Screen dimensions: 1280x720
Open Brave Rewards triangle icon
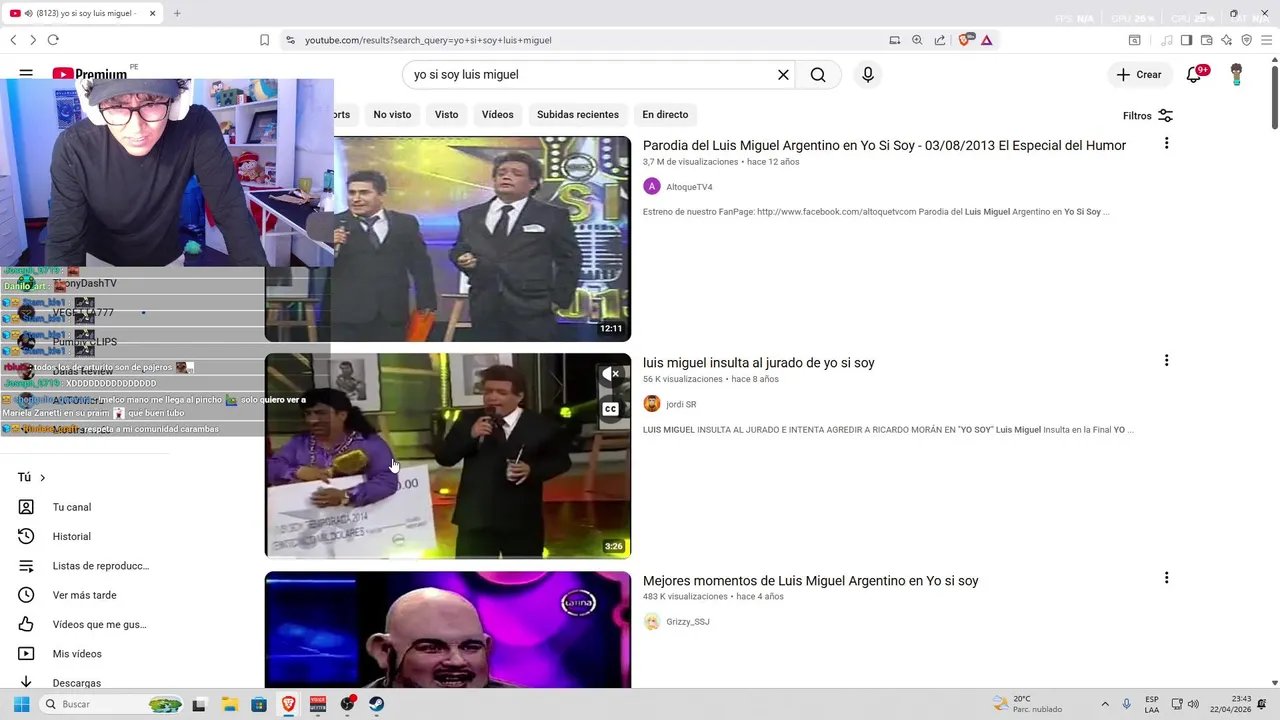point(986,40)
